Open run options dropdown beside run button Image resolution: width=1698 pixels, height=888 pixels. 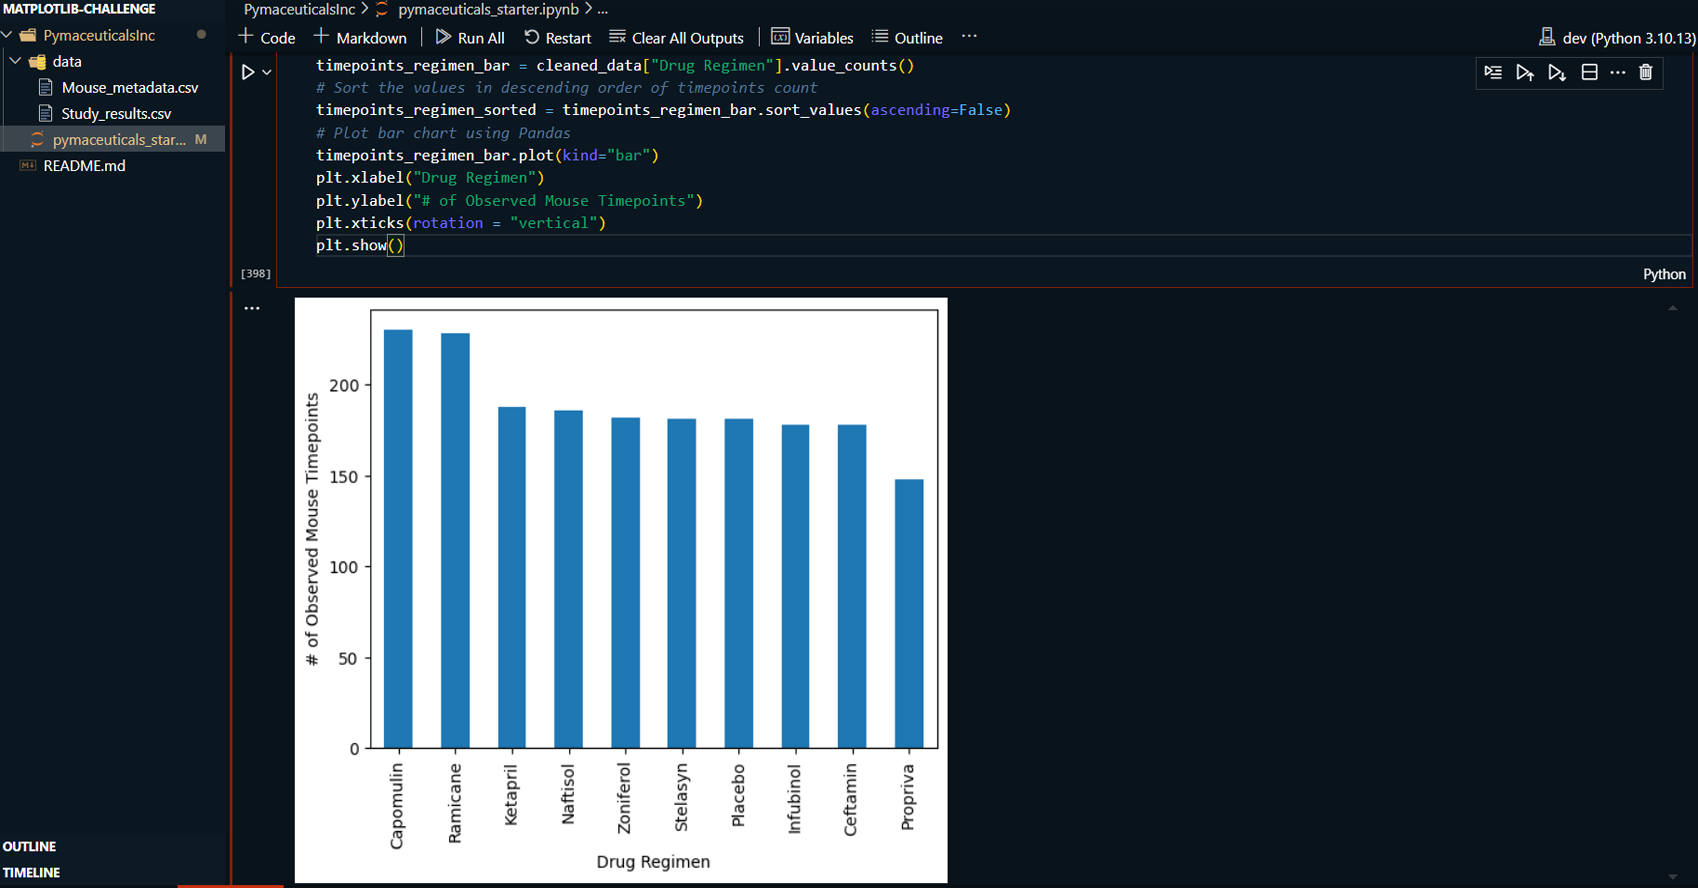[x=267, y=72]
